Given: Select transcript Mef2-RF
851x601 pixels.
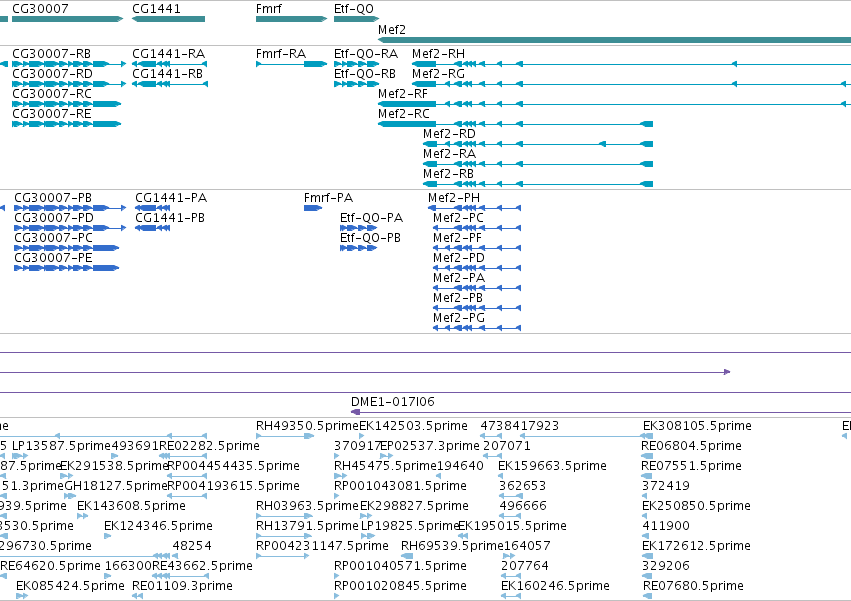Looking at the screenshot, I should (614, 104).
